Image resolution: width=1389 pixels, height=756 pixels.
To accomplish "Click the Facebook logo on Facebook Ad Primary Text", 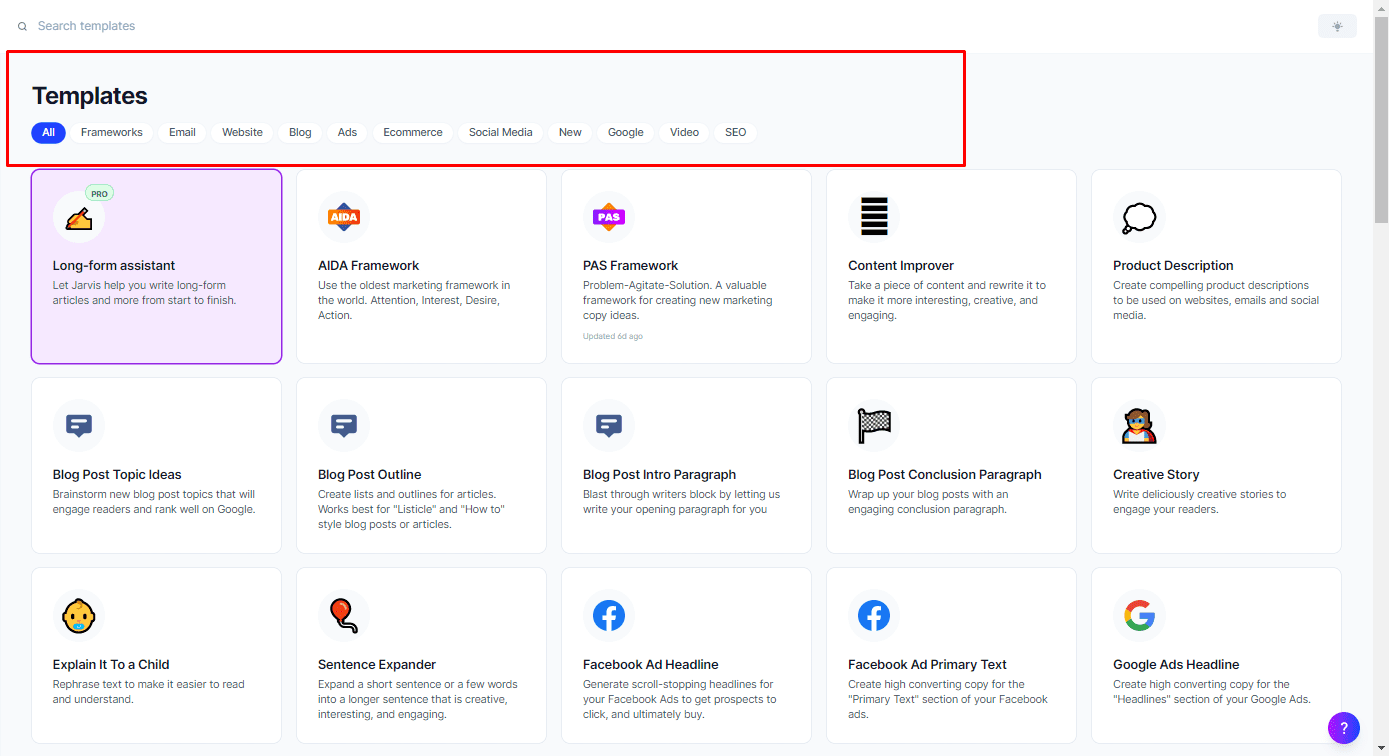I will pyautogui.click(x=874, y=616).
